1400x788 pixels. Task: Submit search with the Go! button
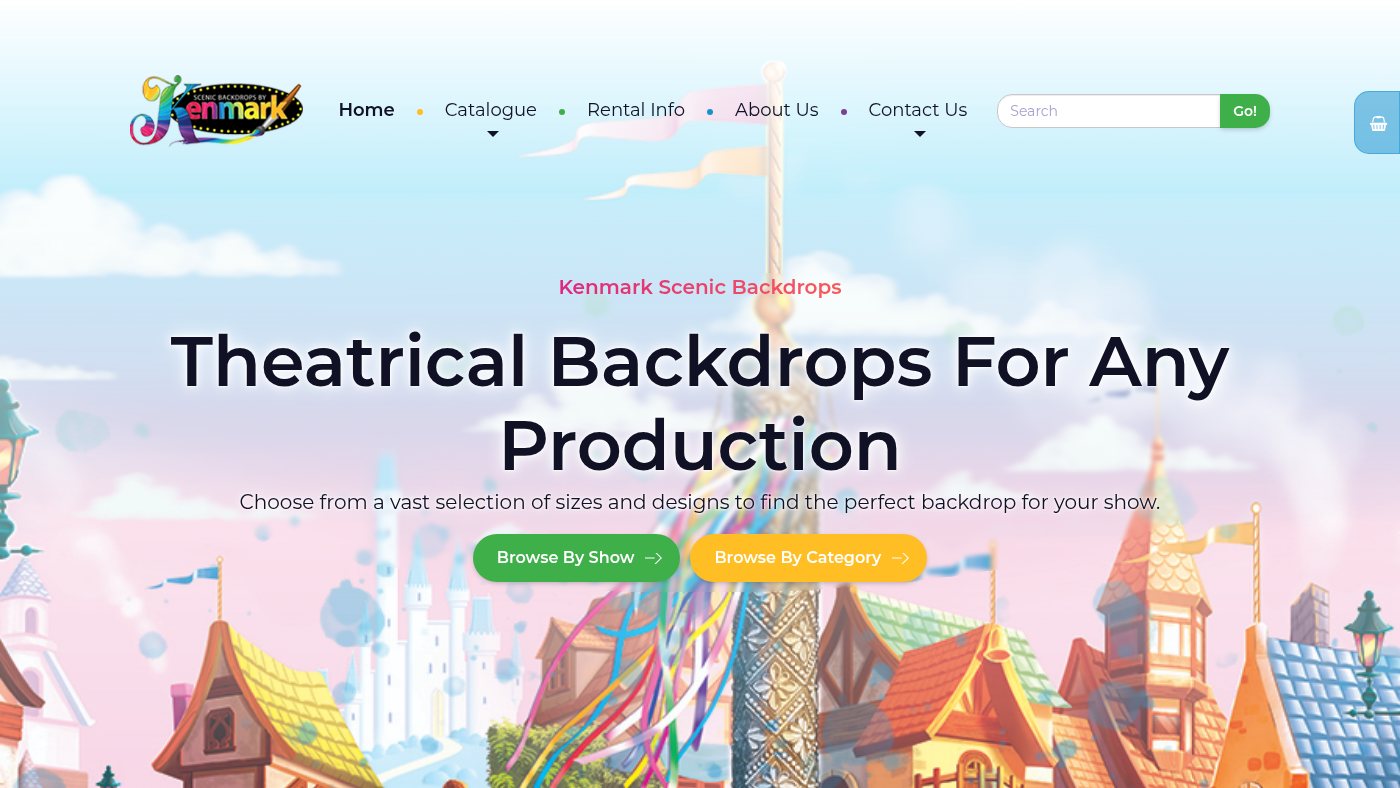1245,111
